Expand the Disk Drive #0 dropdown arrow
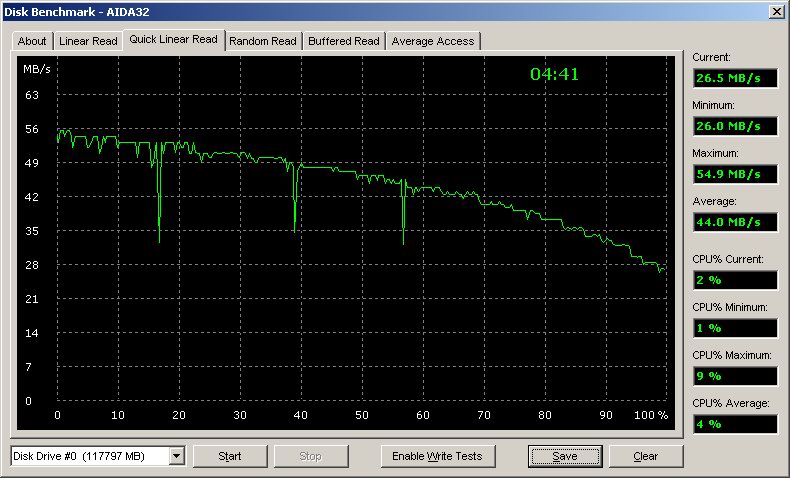The width and height of the screenshot is (790, 478). point(176,456)
